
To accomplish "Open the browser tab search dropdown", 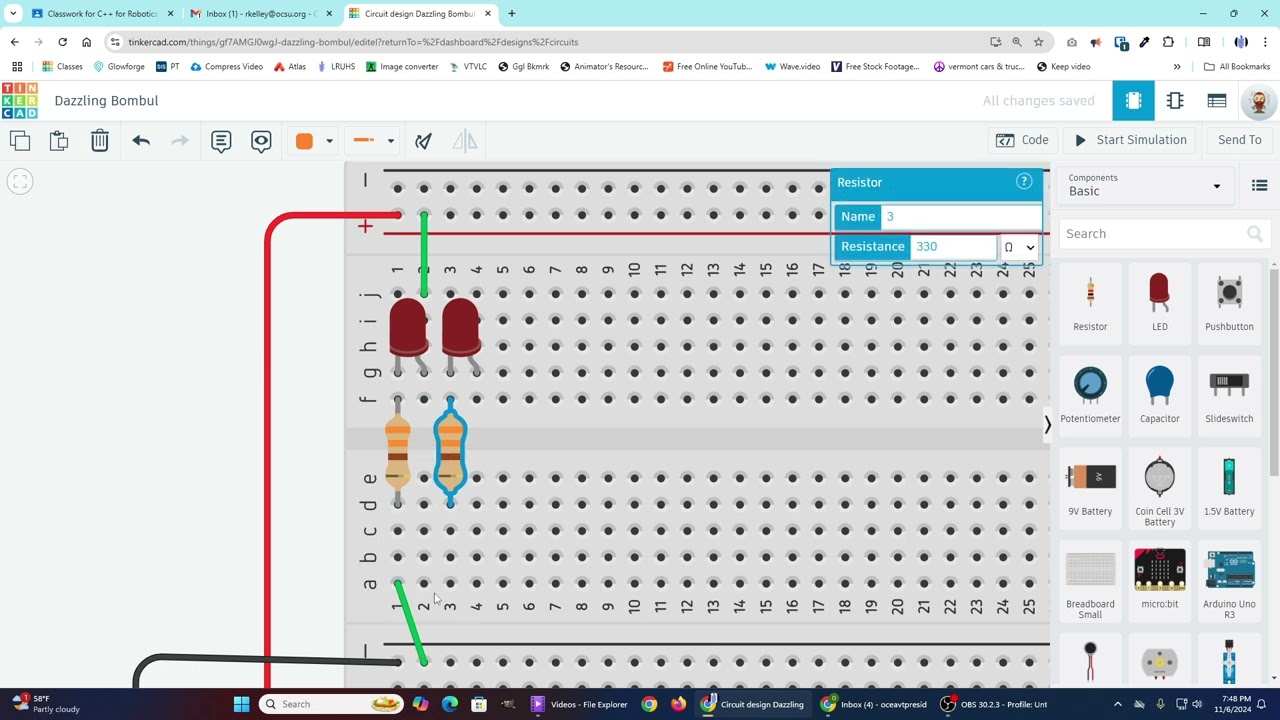I will tap(13, 14).
